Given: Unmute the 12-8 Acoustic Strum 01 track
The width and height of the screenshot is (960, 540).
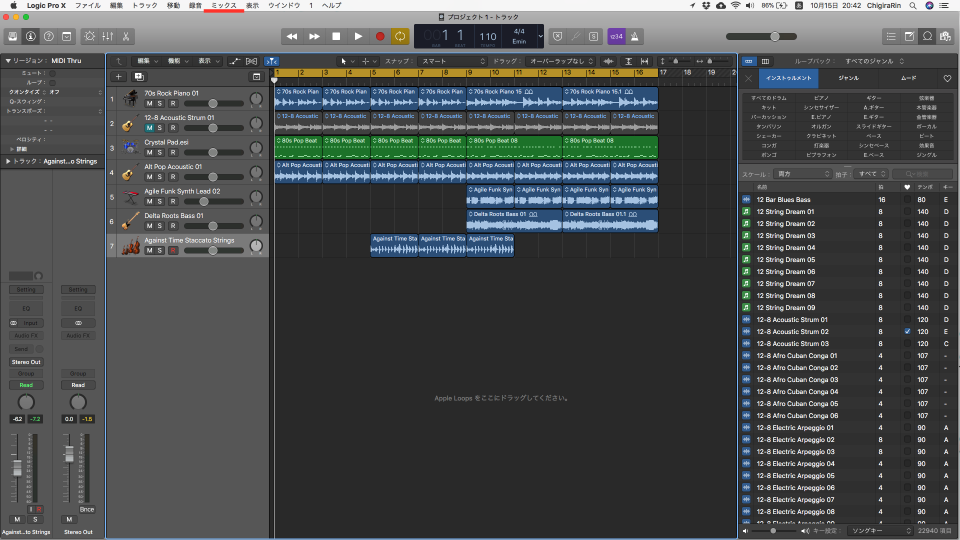Looking at the screenshot, I should (149, 128).
